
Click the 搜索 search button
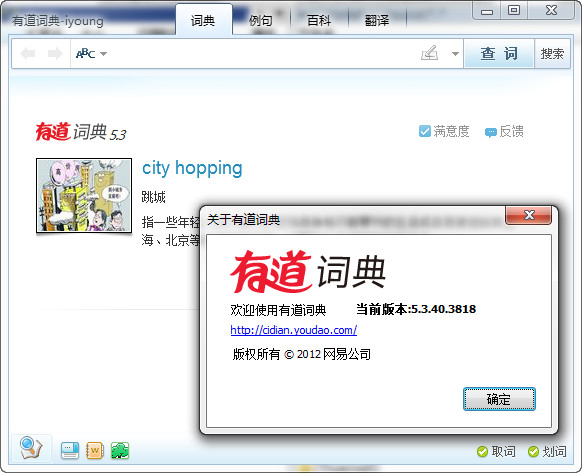pos(552,53)
